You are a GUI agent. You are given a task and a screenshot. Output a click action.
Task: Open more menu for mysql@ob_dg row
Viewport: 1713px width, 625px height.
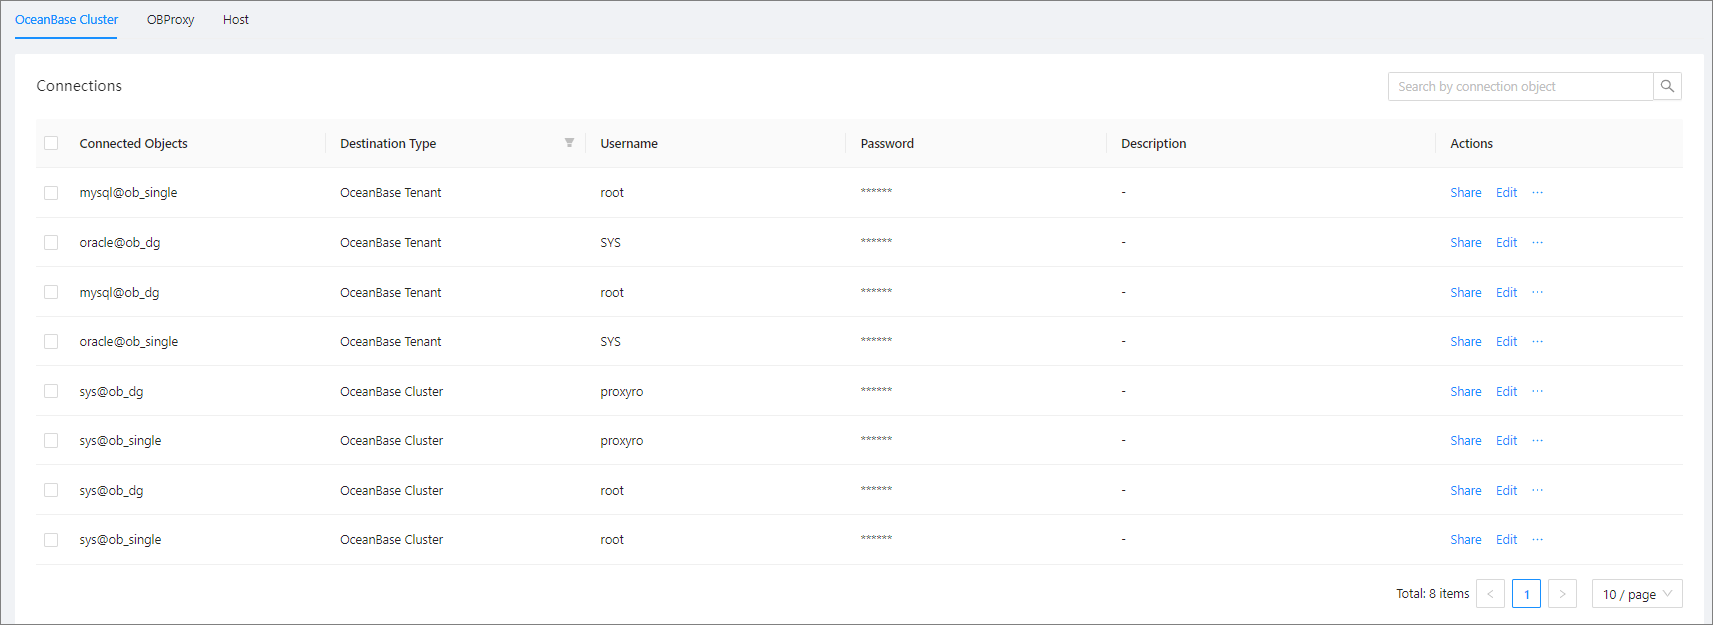click(x=1537, y=293)
